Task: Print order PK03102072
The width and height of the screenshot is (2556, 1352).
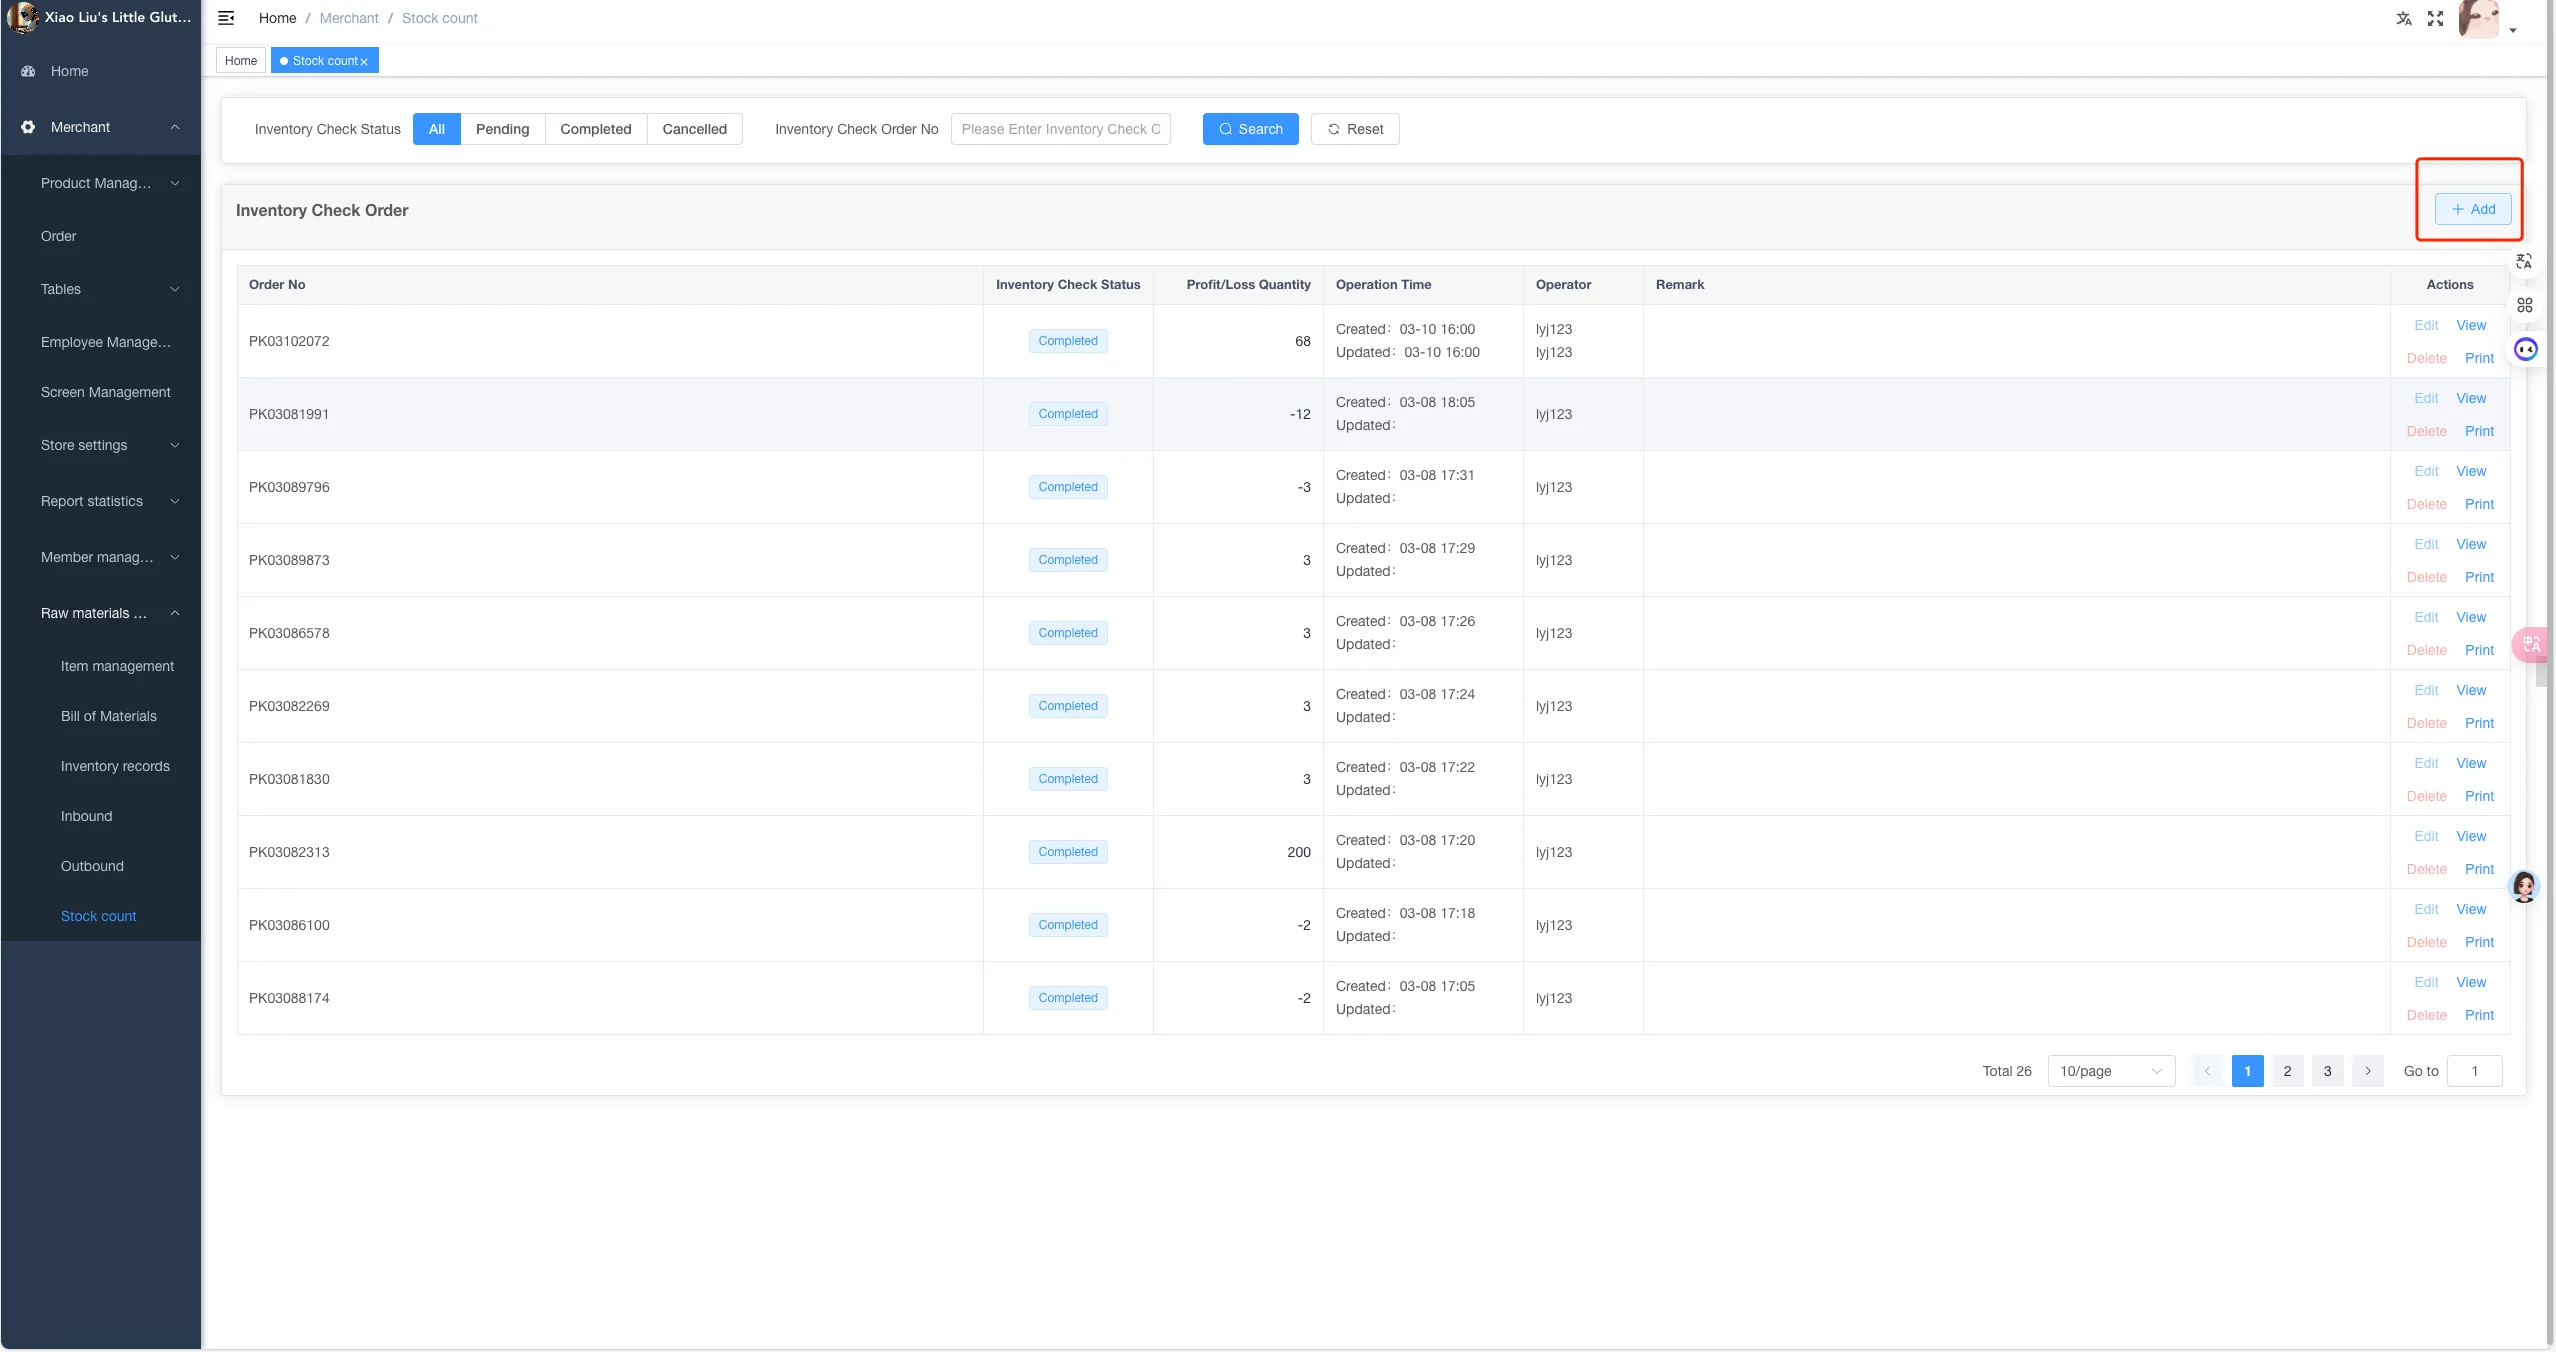Action: point(2478,358)
